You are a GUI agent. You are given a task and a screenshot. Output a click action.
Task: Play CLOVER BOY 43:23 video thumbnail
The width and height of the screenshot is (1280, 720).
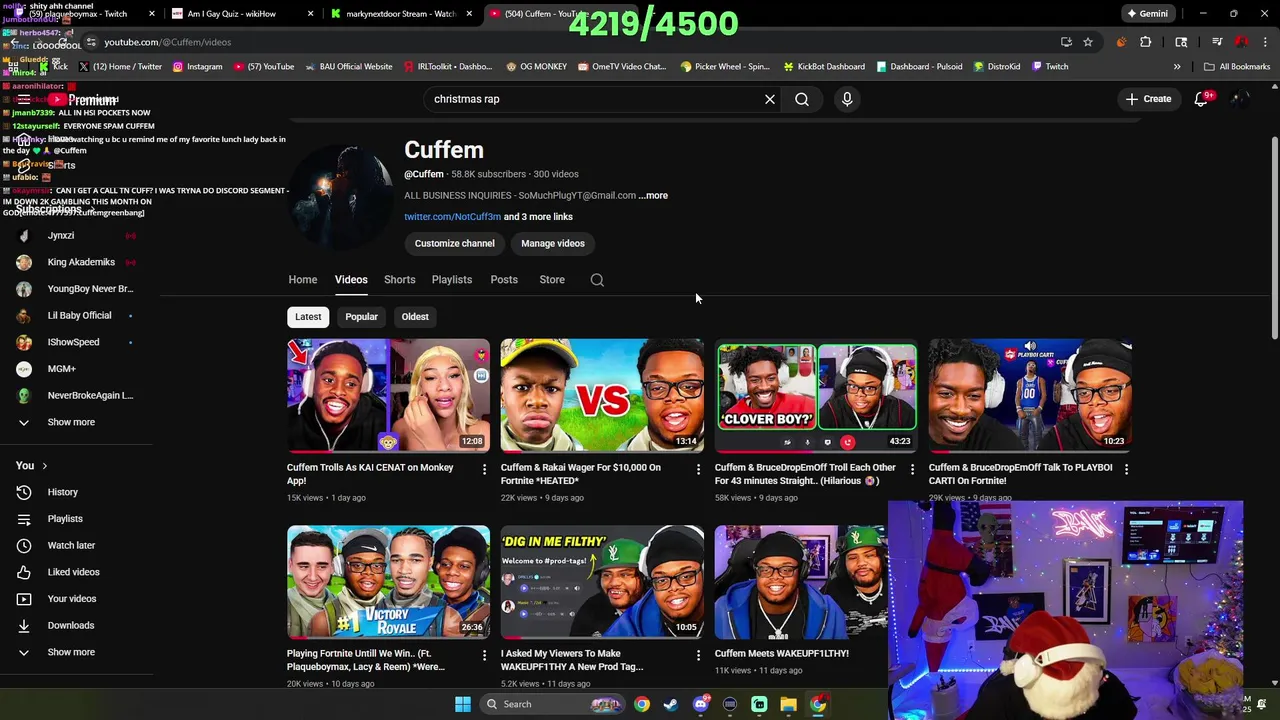[x=816, y=396]
